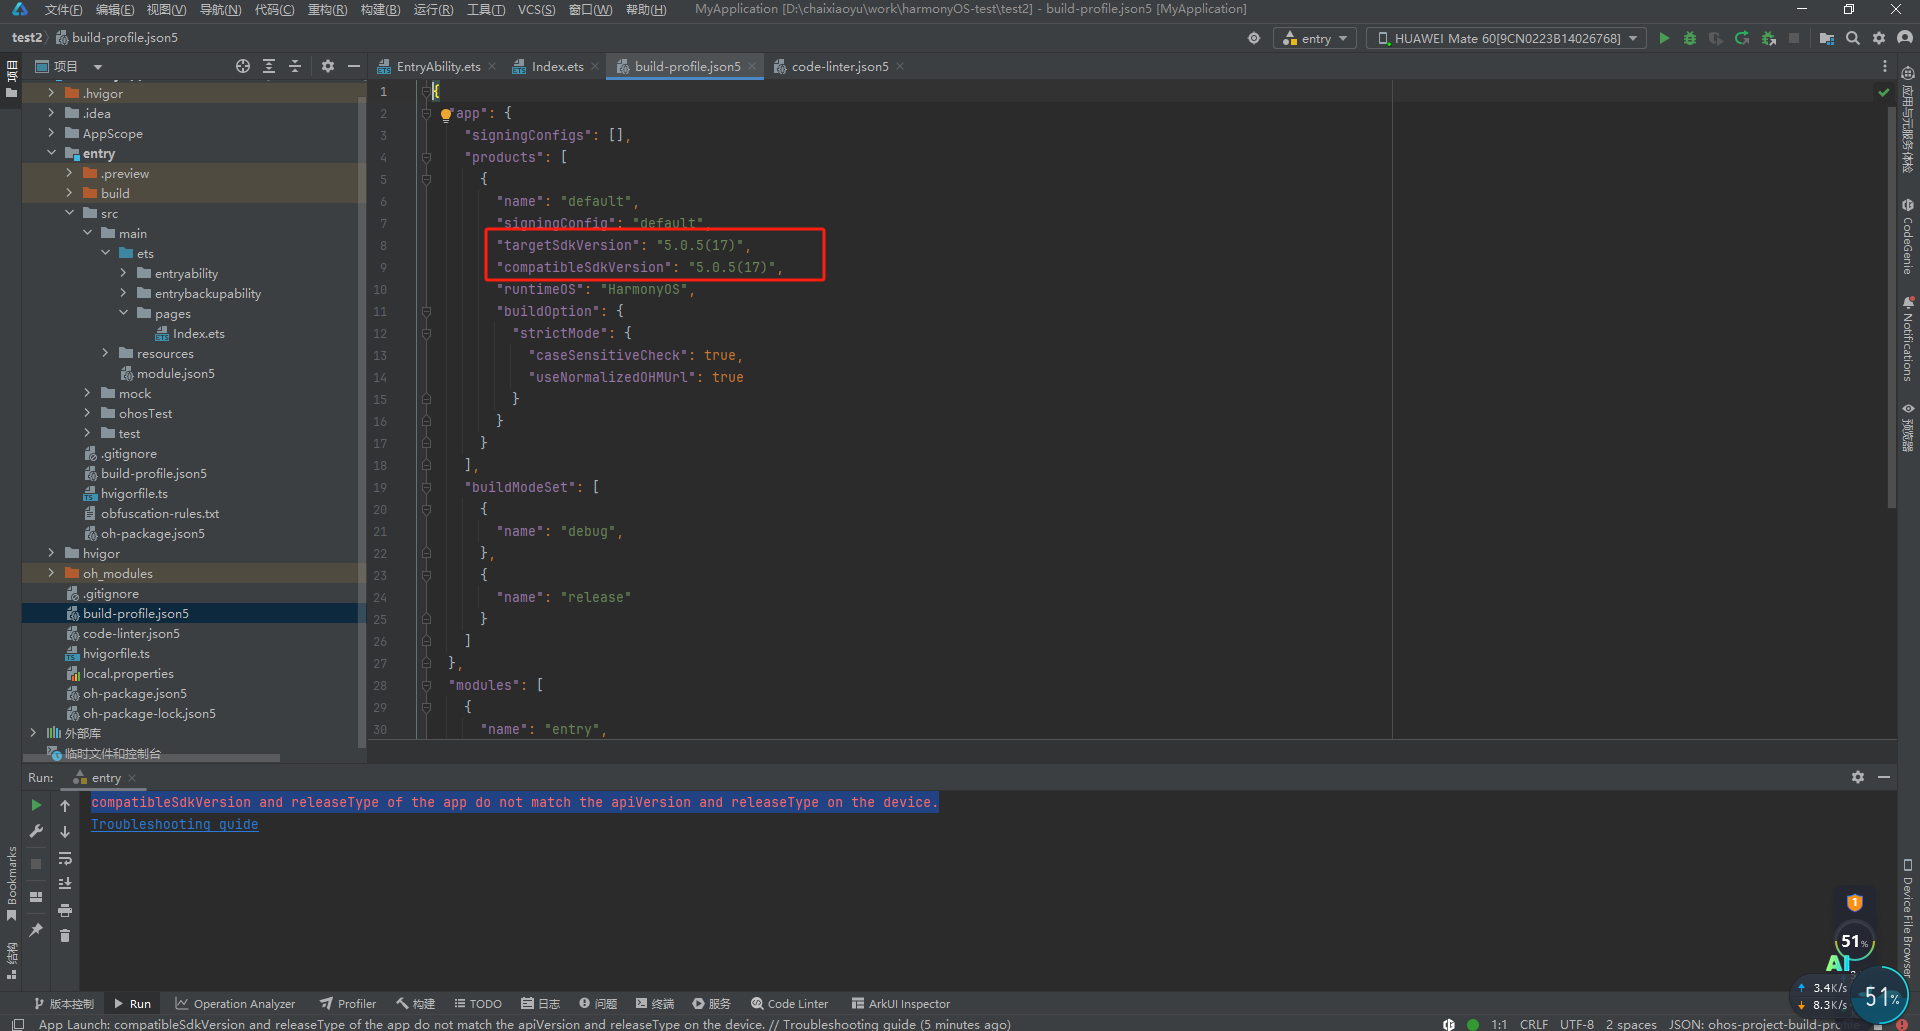The image size is (1920, 1031).
Task: Clear the Run console output
Action: point(65,937)
